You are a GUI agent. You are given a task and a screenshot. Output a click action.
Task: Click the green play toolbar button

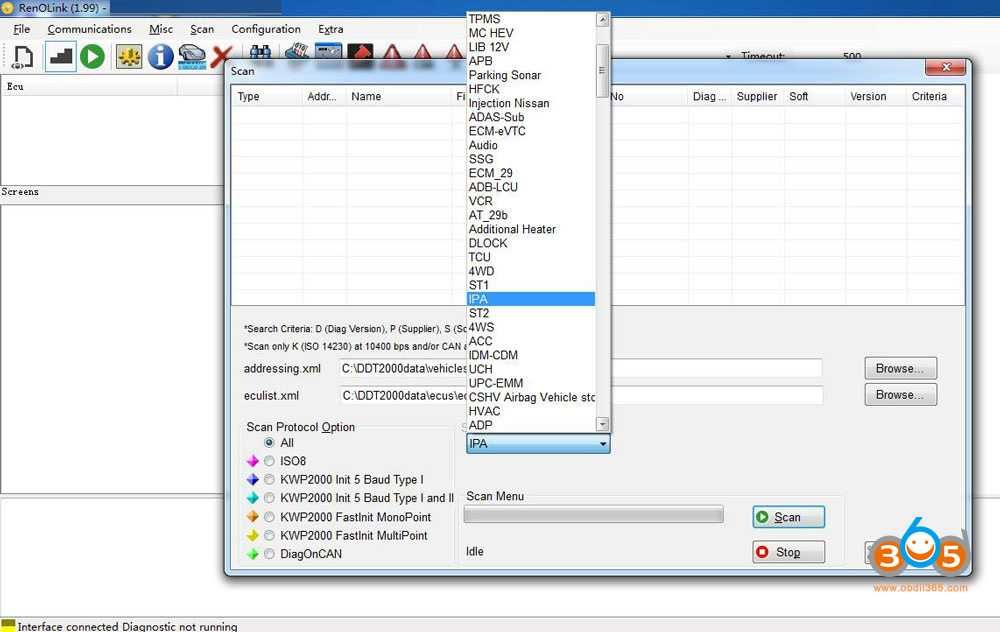click(93, 56)
